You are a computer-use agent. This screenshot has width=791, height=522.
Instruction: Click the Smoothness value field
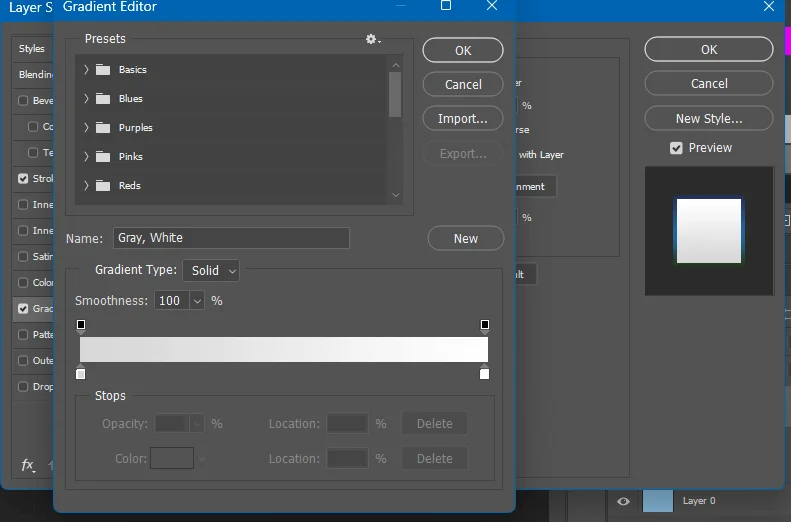point(172,301)
